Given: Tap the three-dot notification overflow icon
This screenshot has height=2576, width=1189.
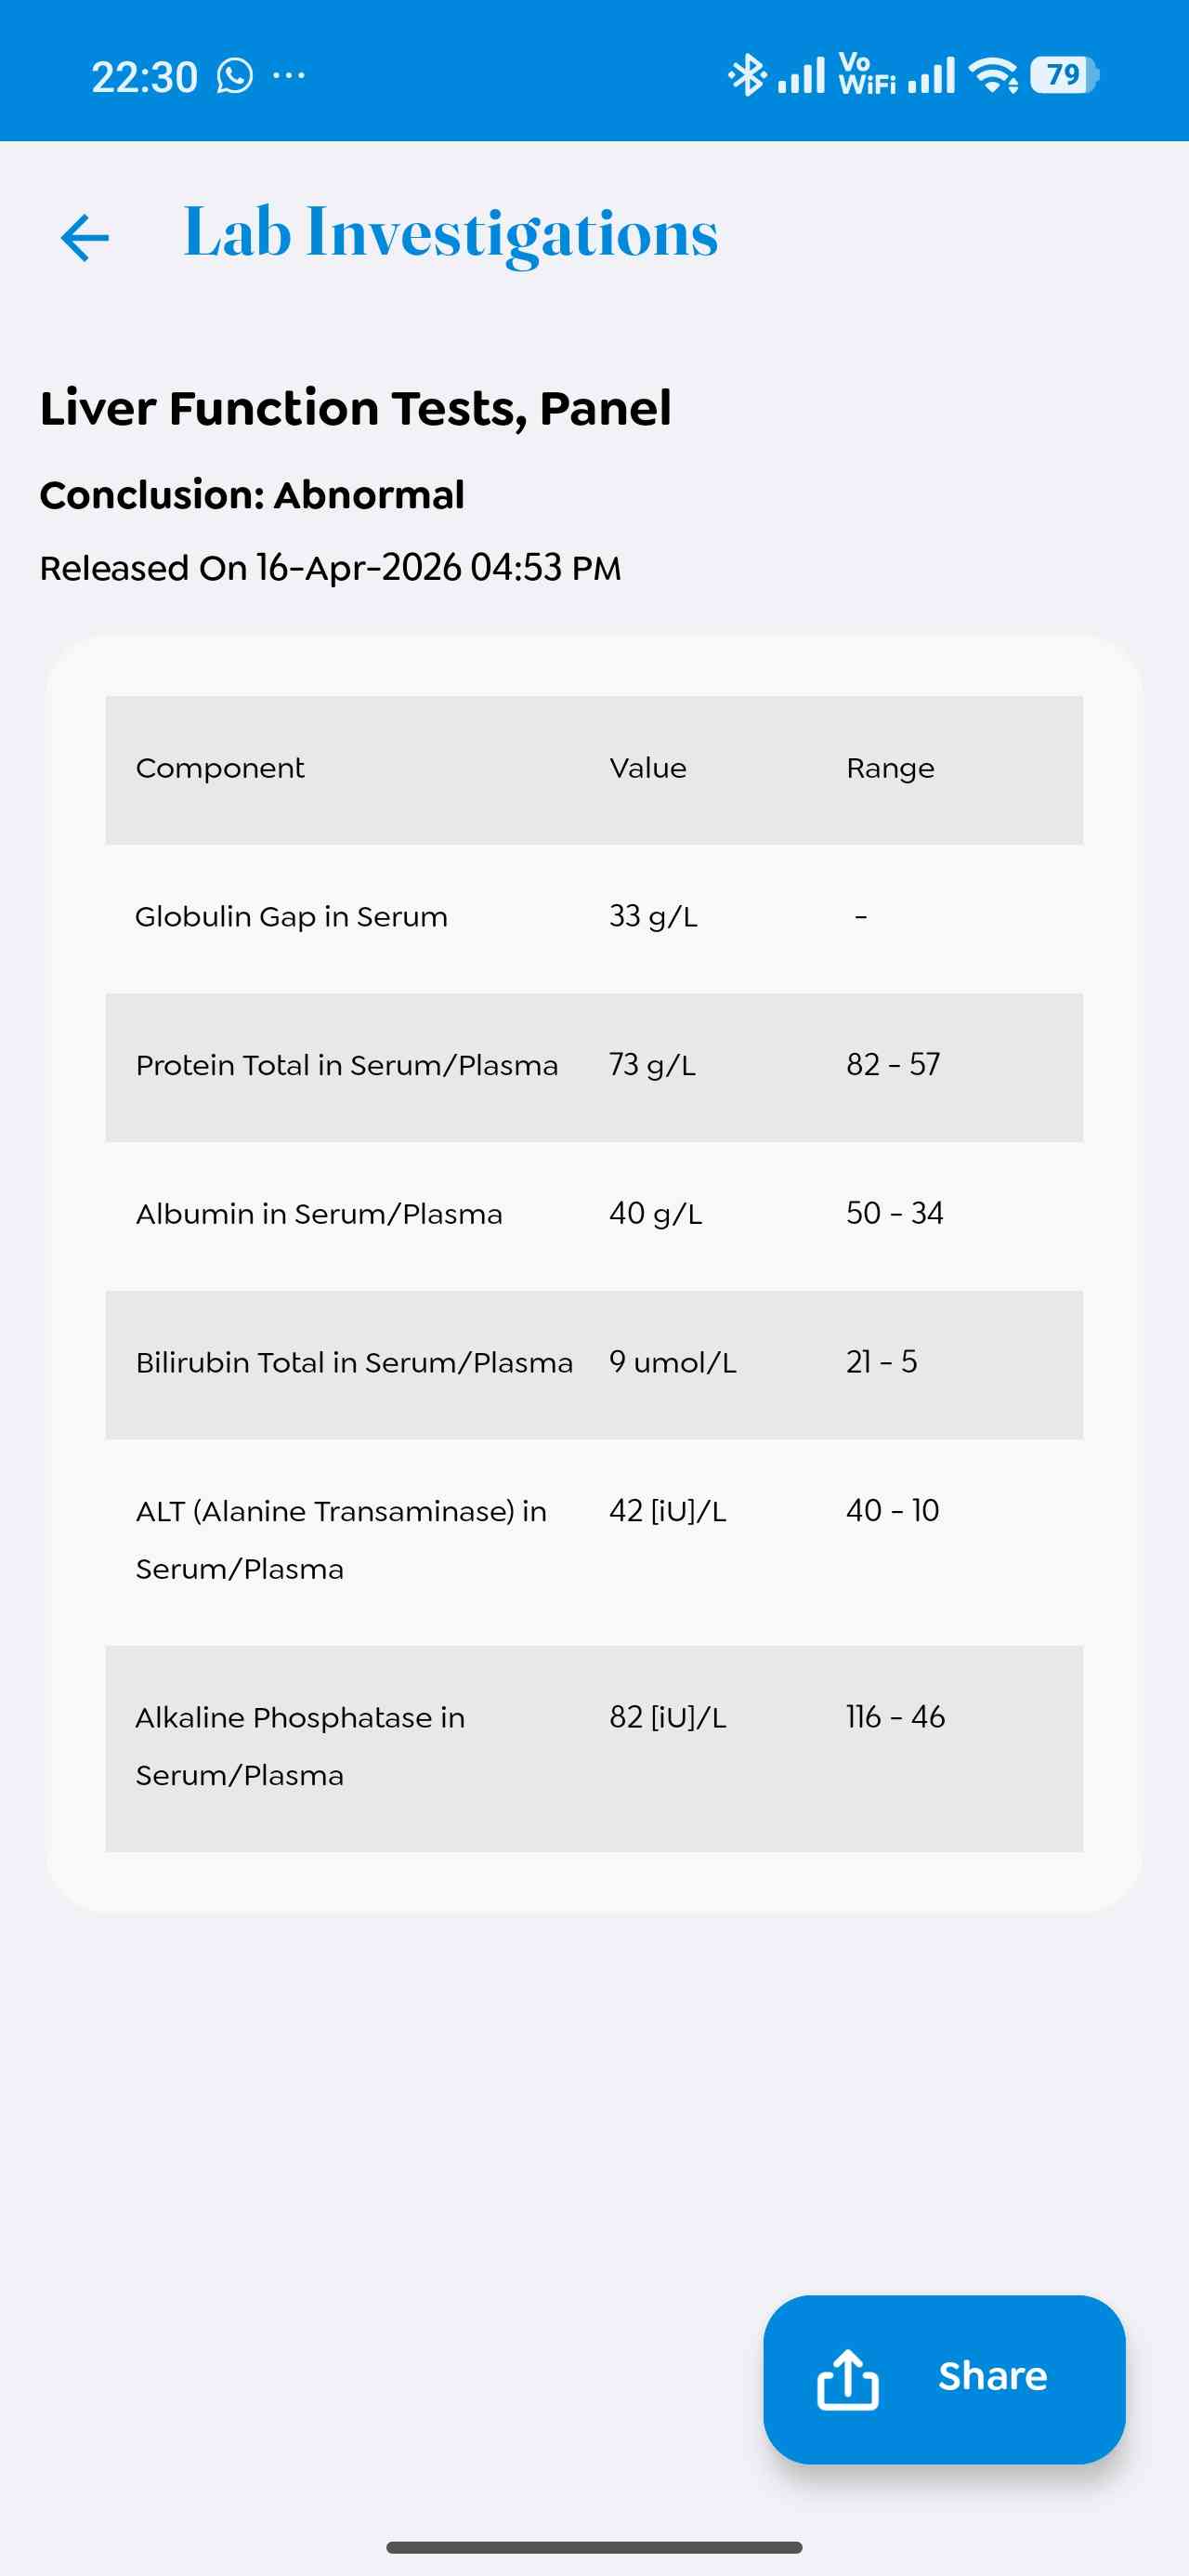Looking at the screenshot, I should coord(289,76).
